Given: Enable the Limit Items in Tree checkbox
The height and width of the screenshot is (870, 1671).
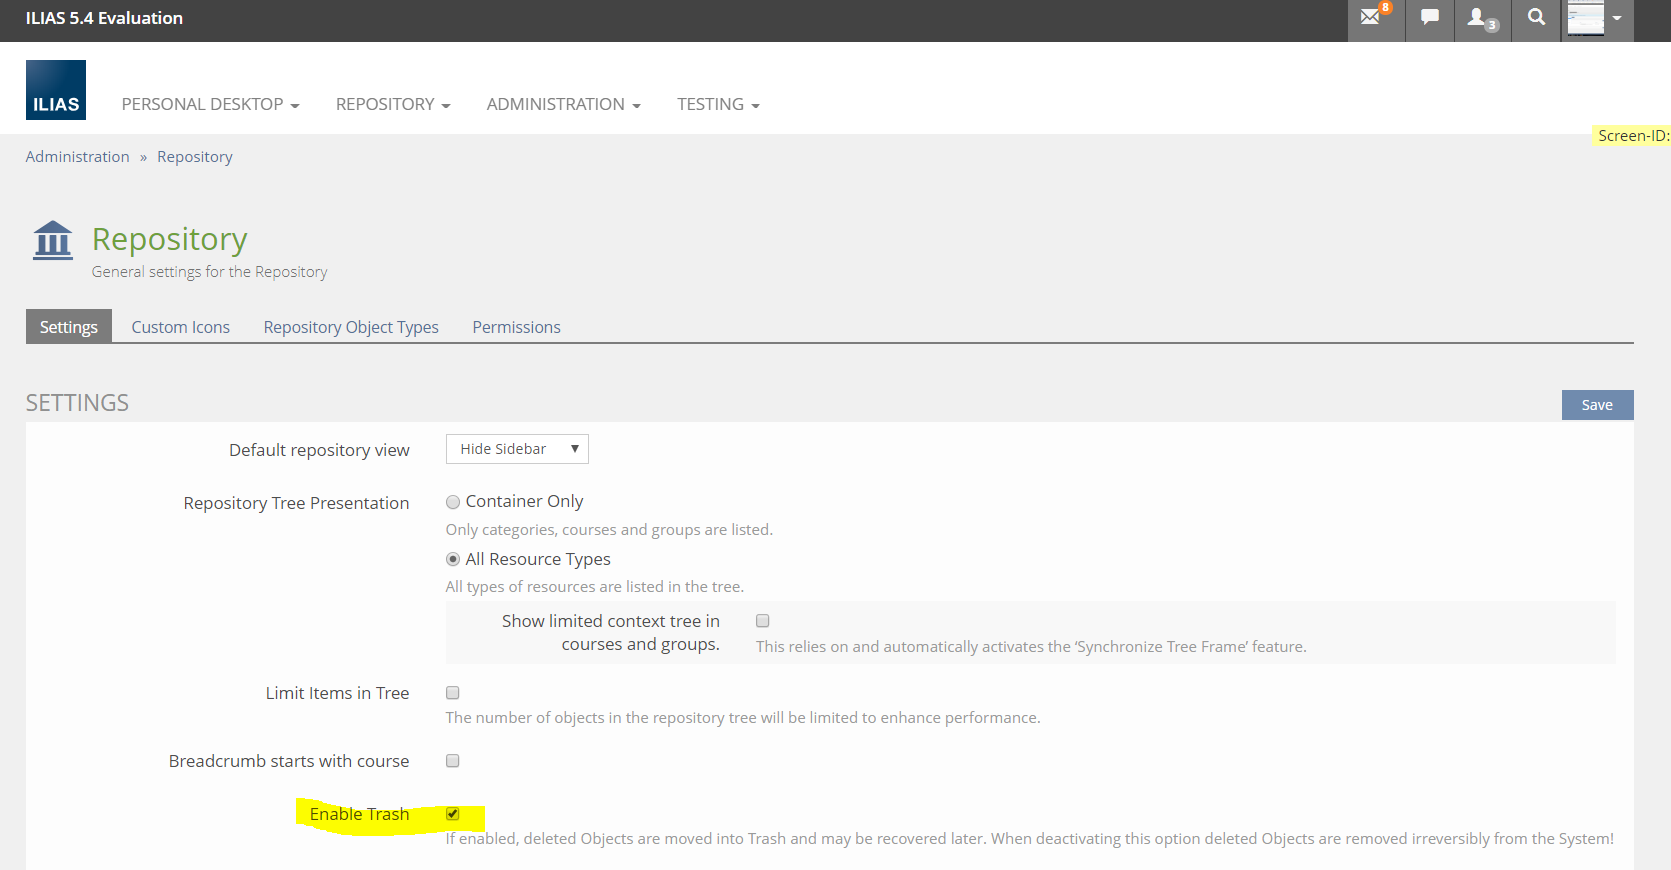Looking at the screenshot, I should pyautogui.click(x=453, y=693).
